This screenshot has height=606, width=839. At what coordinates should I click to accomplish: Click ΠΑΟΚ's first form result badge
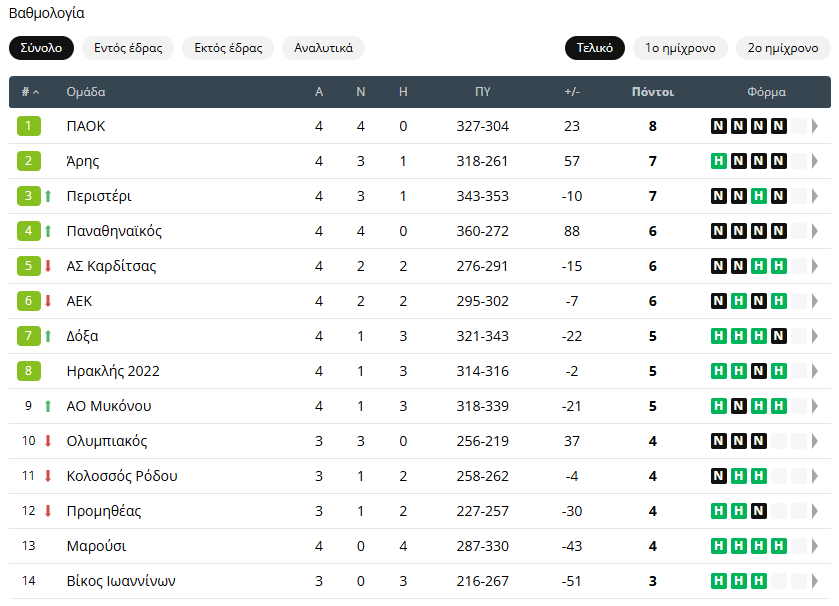coord(719,126)
